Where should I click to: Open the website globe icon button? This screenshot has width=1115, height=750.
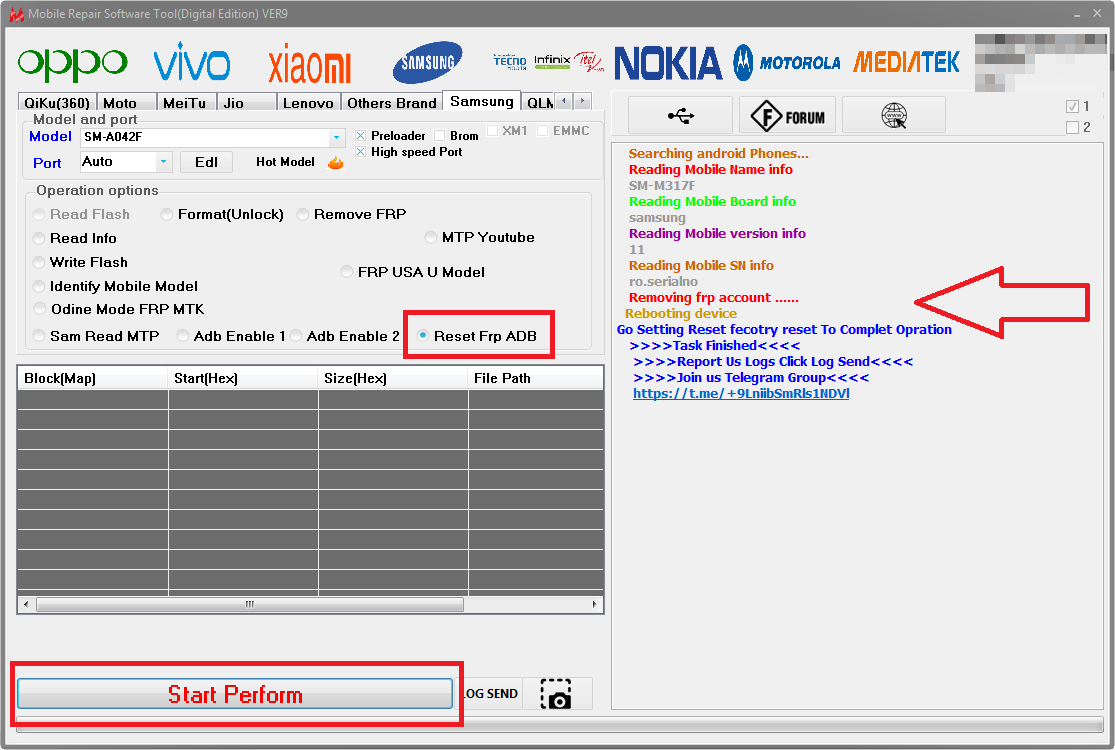coord(894,115)
